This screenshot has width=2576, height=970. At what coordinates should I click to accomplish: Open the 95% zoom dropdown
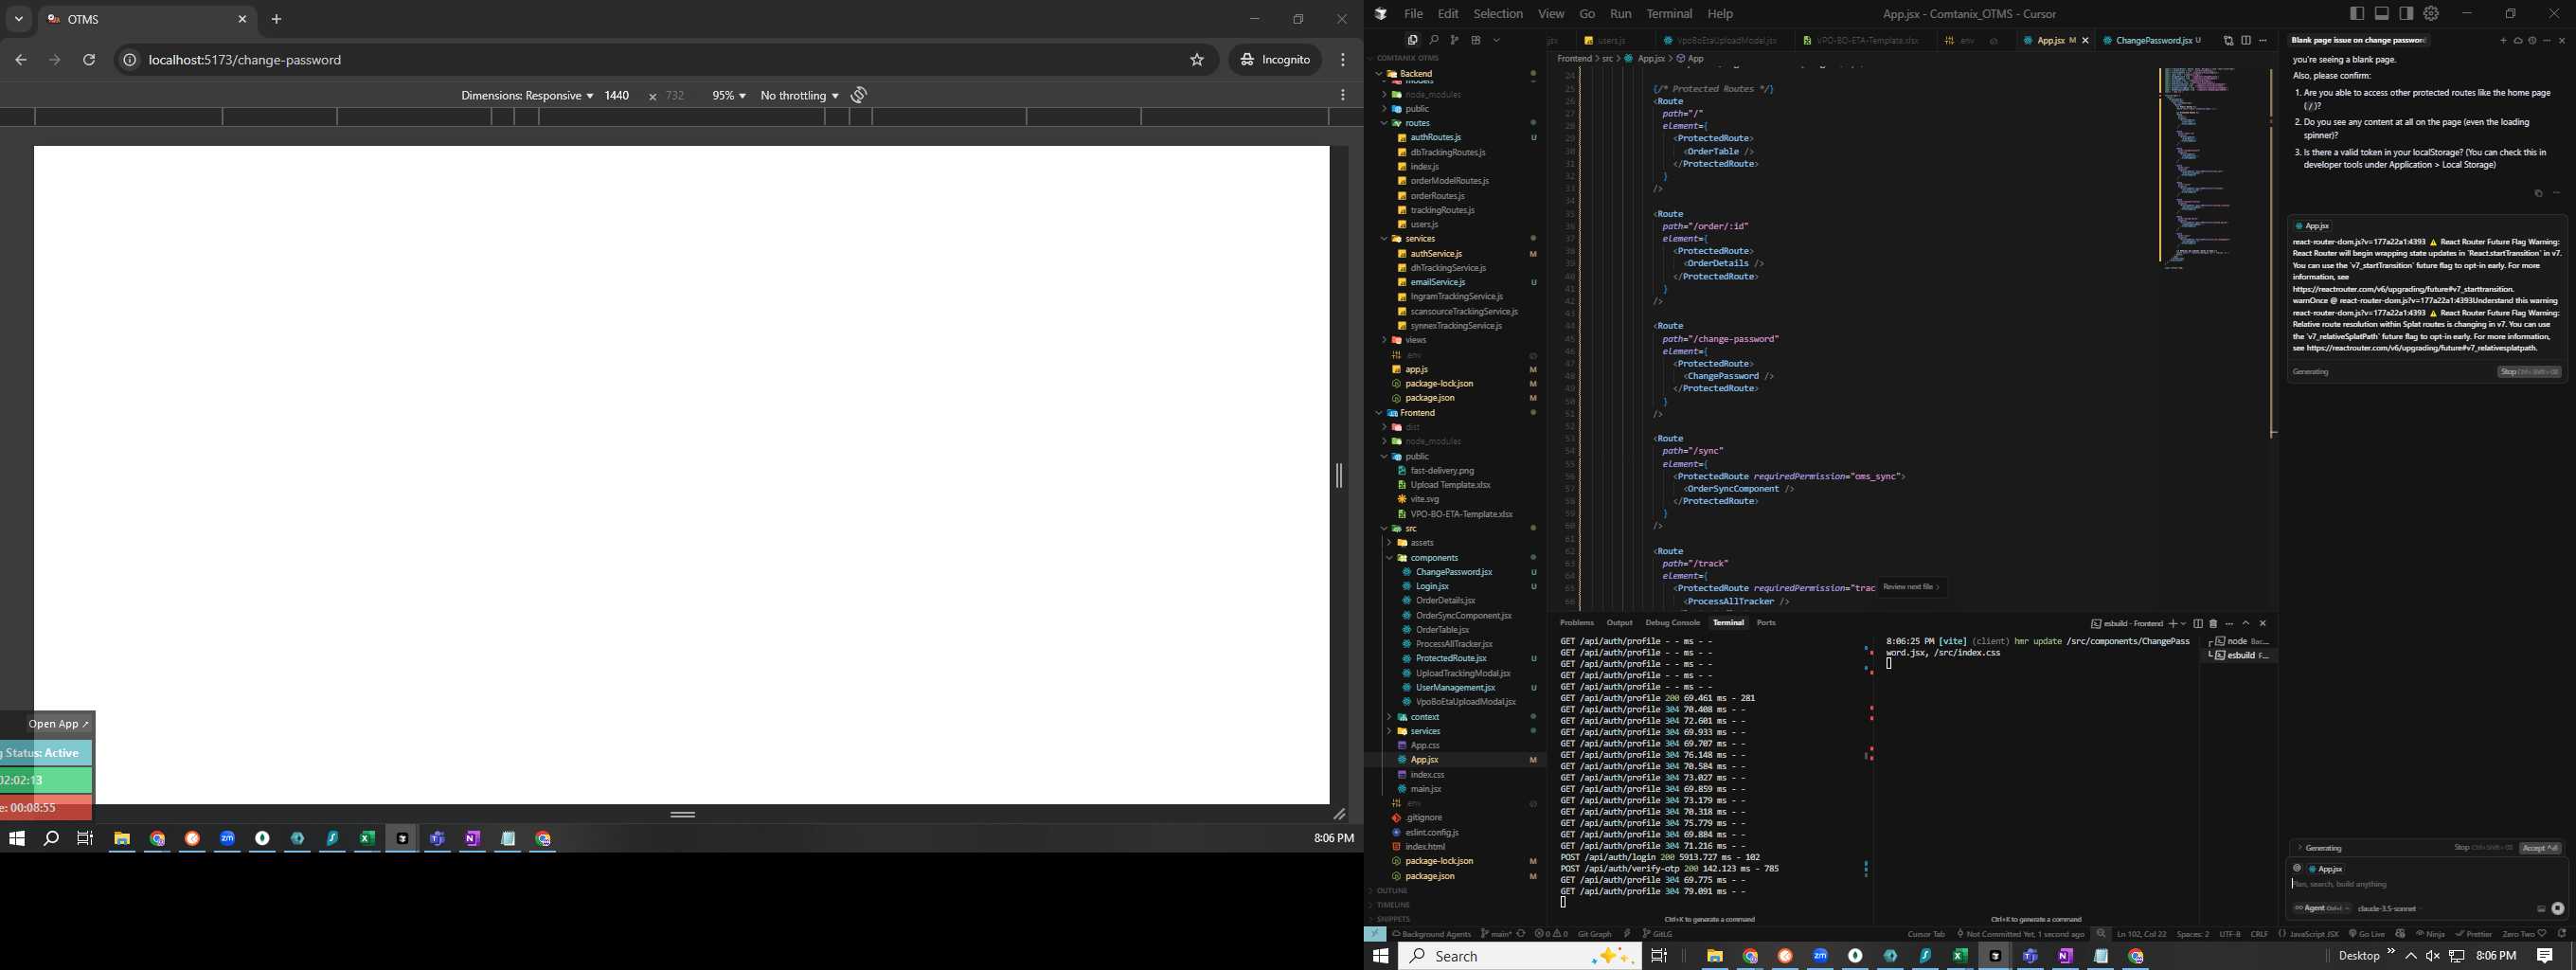(x=729, y=95)
